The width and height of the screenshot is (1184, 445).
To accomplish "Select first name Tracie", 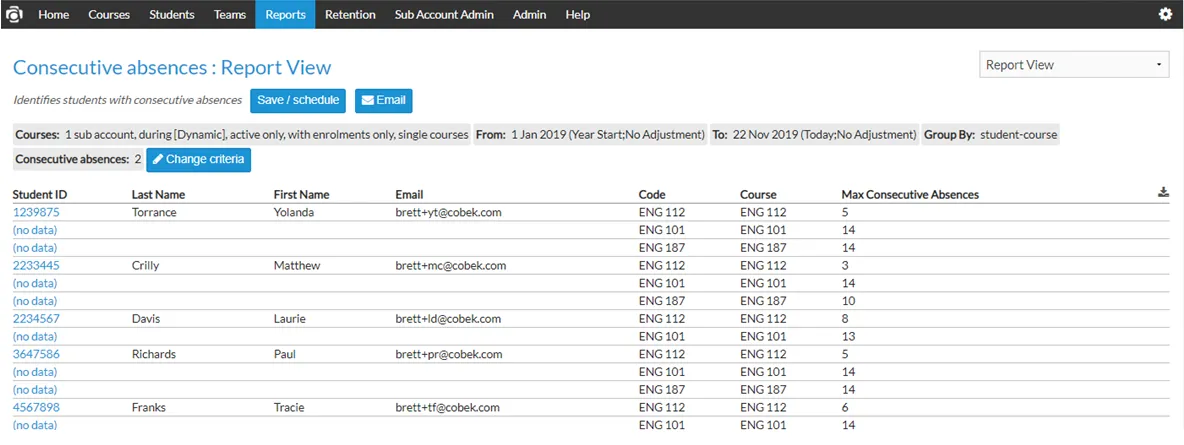I will pyautogui.click(x=288, y=407).
